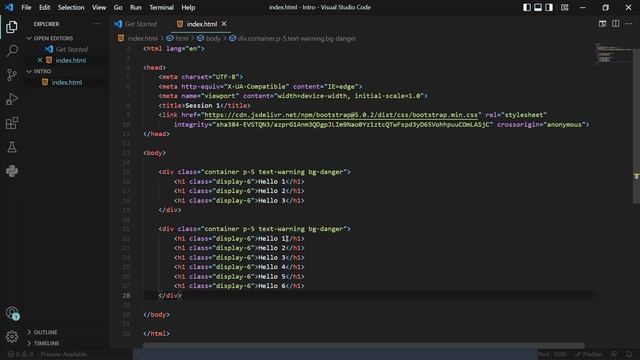Click the closing </html> tag text
This screenshot has width=640, height=360.
157,333
